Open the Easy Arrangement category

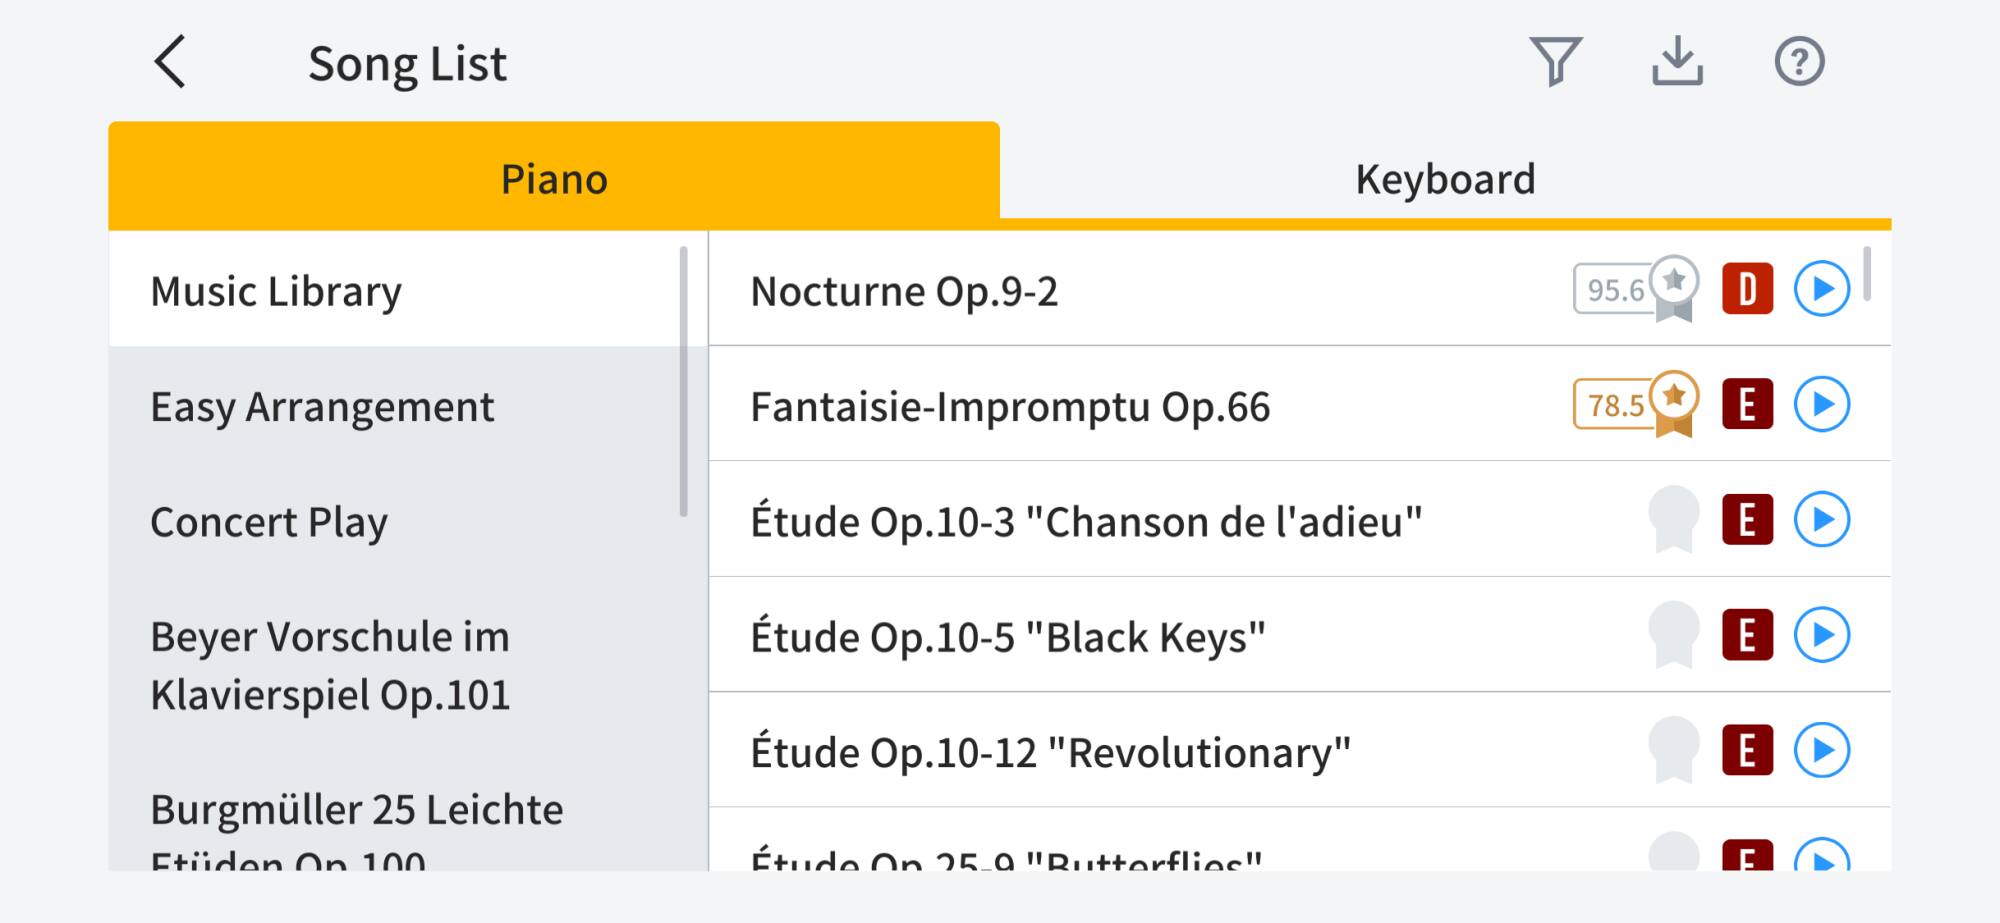coord(322,407)
